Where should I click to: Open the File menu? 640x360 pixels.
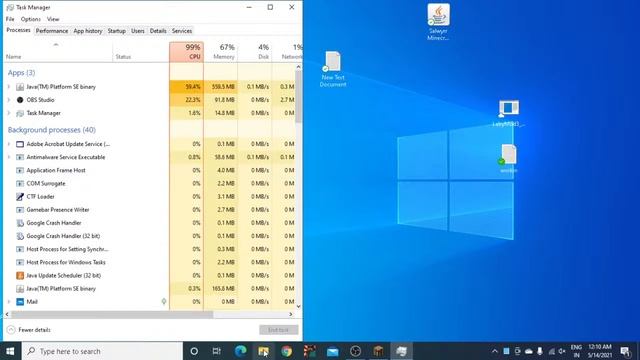(x=10, y=19)
